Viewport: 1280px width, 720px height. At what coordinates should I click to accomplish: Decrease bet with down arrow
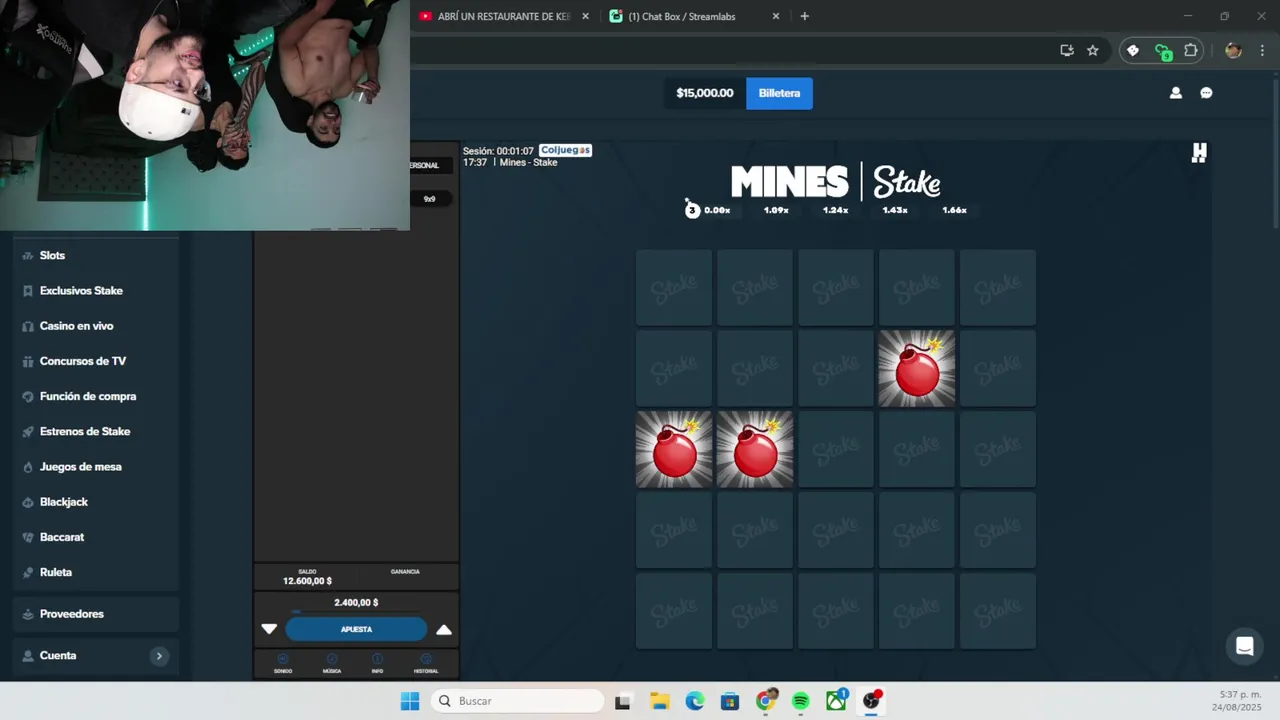(269, 629)
